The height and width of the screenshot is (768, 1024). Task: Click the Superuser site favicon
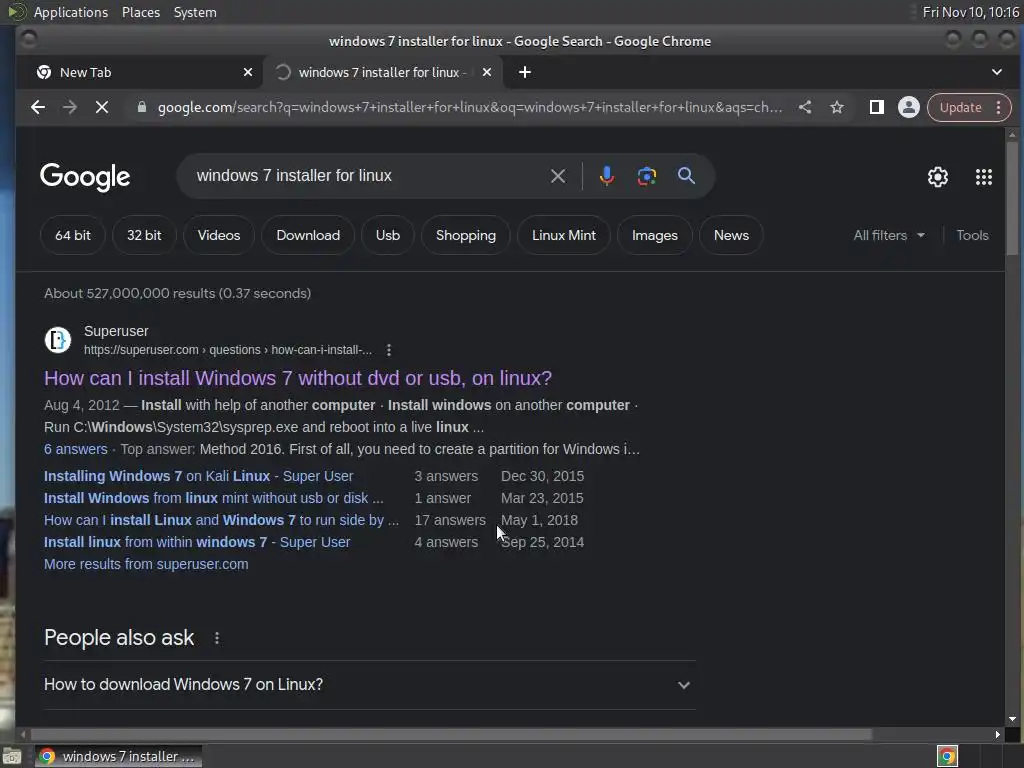click(57, 340)
